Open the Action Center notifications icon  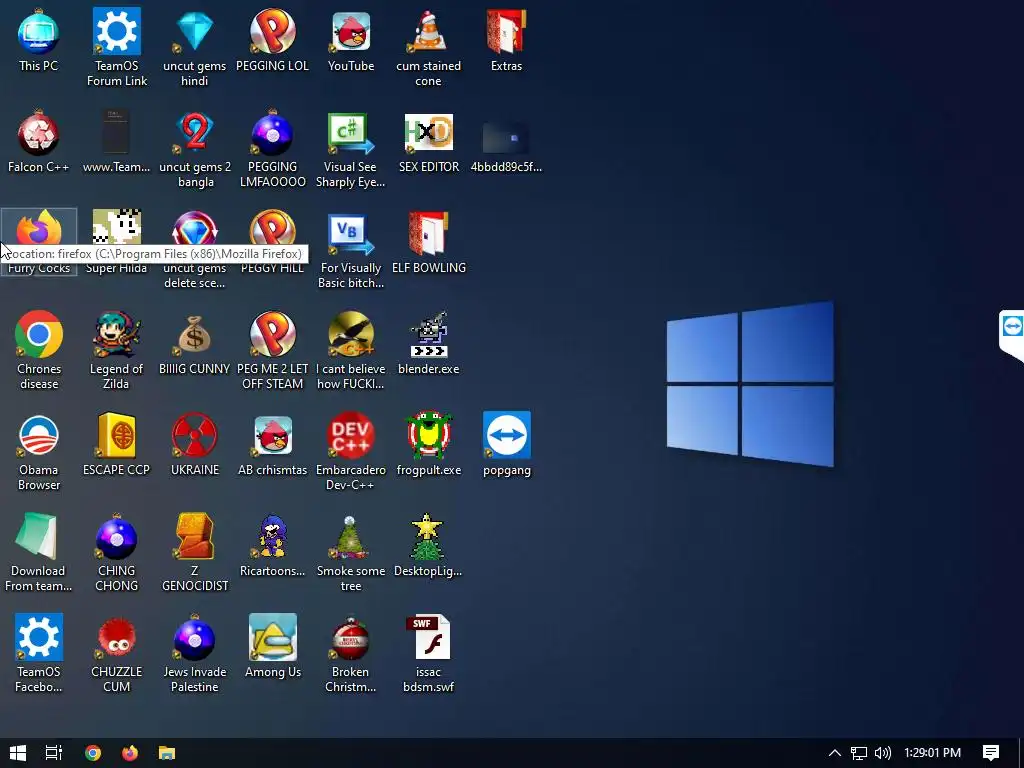[991, 753]
